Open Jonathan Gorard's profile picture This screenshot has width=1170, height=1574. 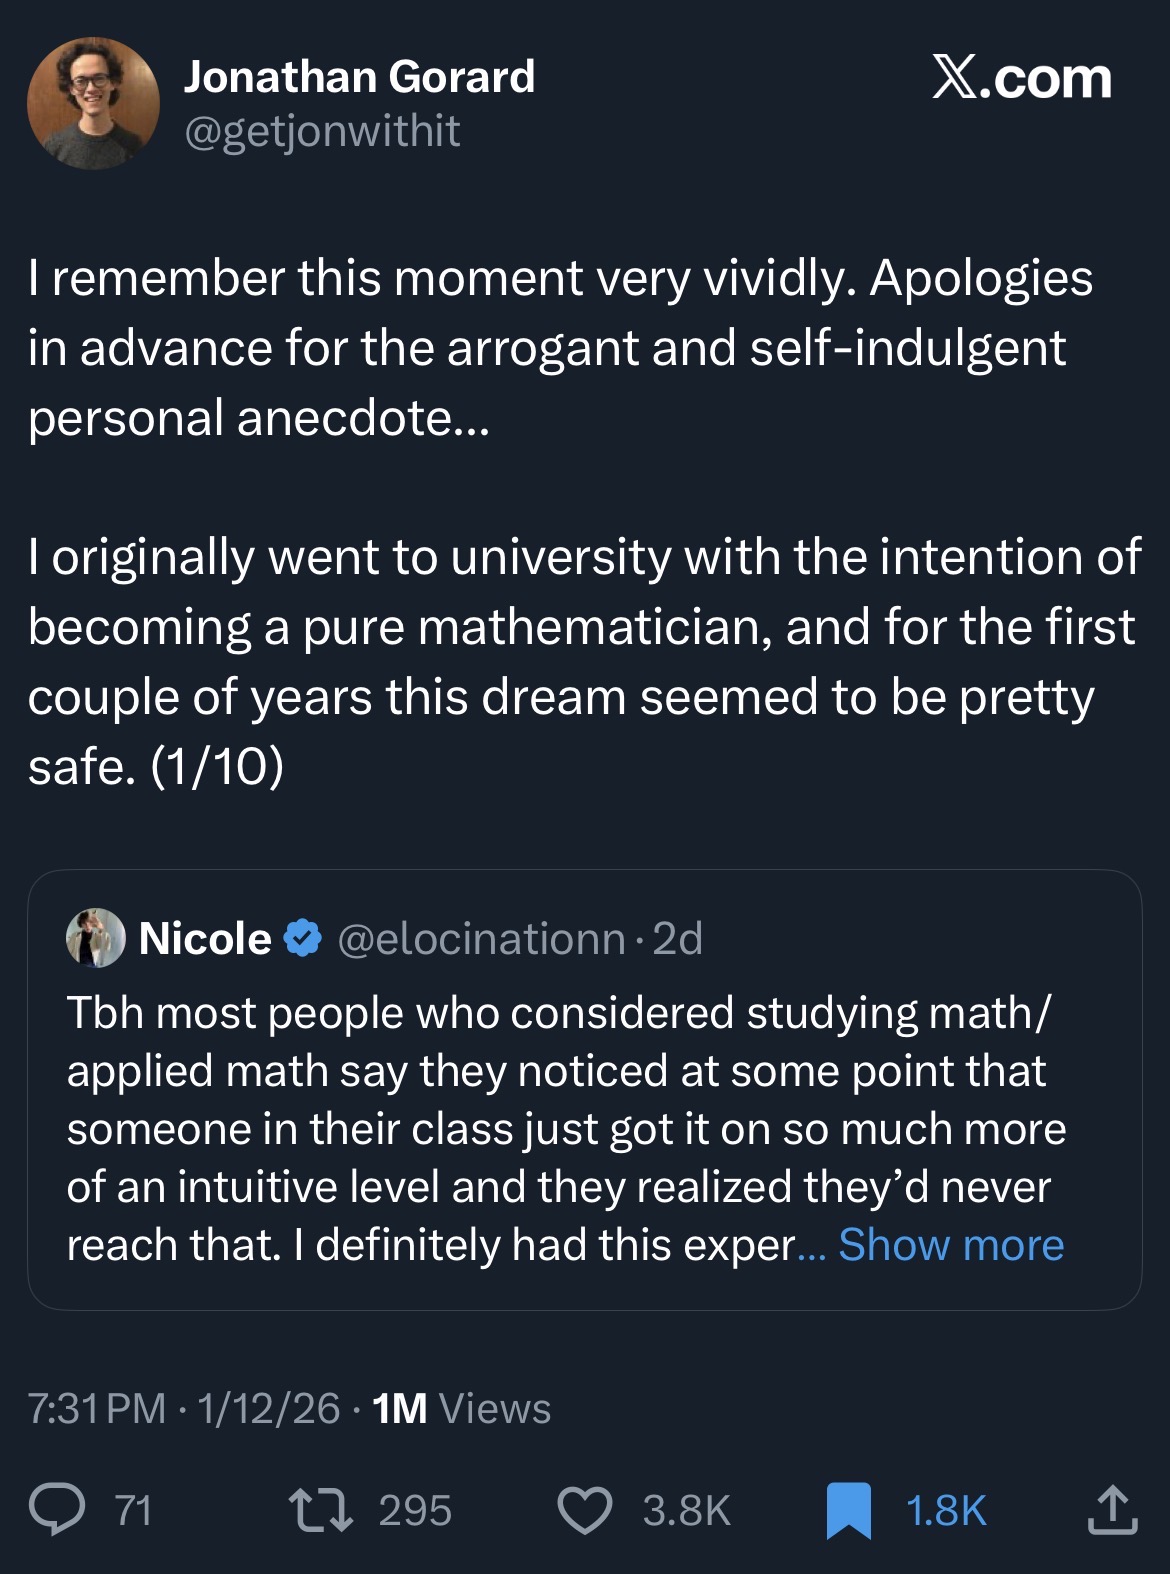(x=93, y=103)
